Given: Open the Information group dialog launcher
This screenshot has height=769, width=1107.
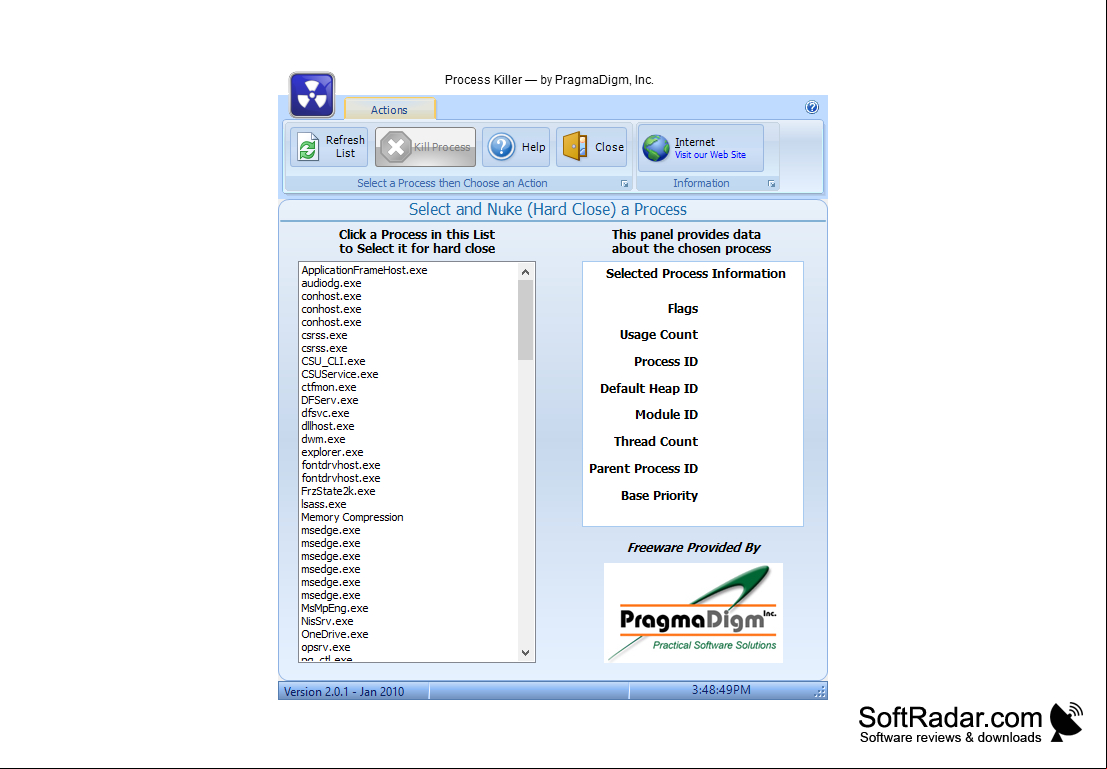Looking at the screenshot, I should pos(772,184).
